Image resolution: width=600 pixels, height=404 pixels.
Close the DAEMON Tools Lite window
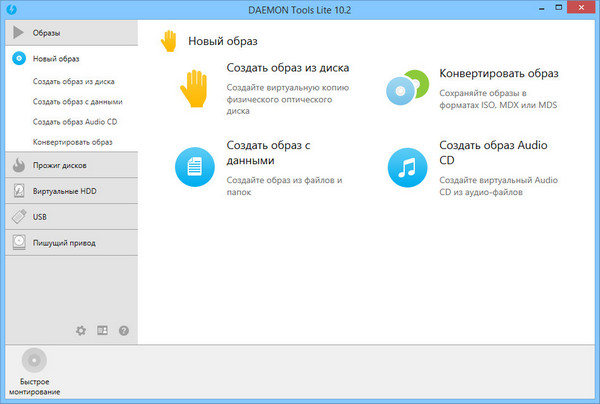click(581, 8)
